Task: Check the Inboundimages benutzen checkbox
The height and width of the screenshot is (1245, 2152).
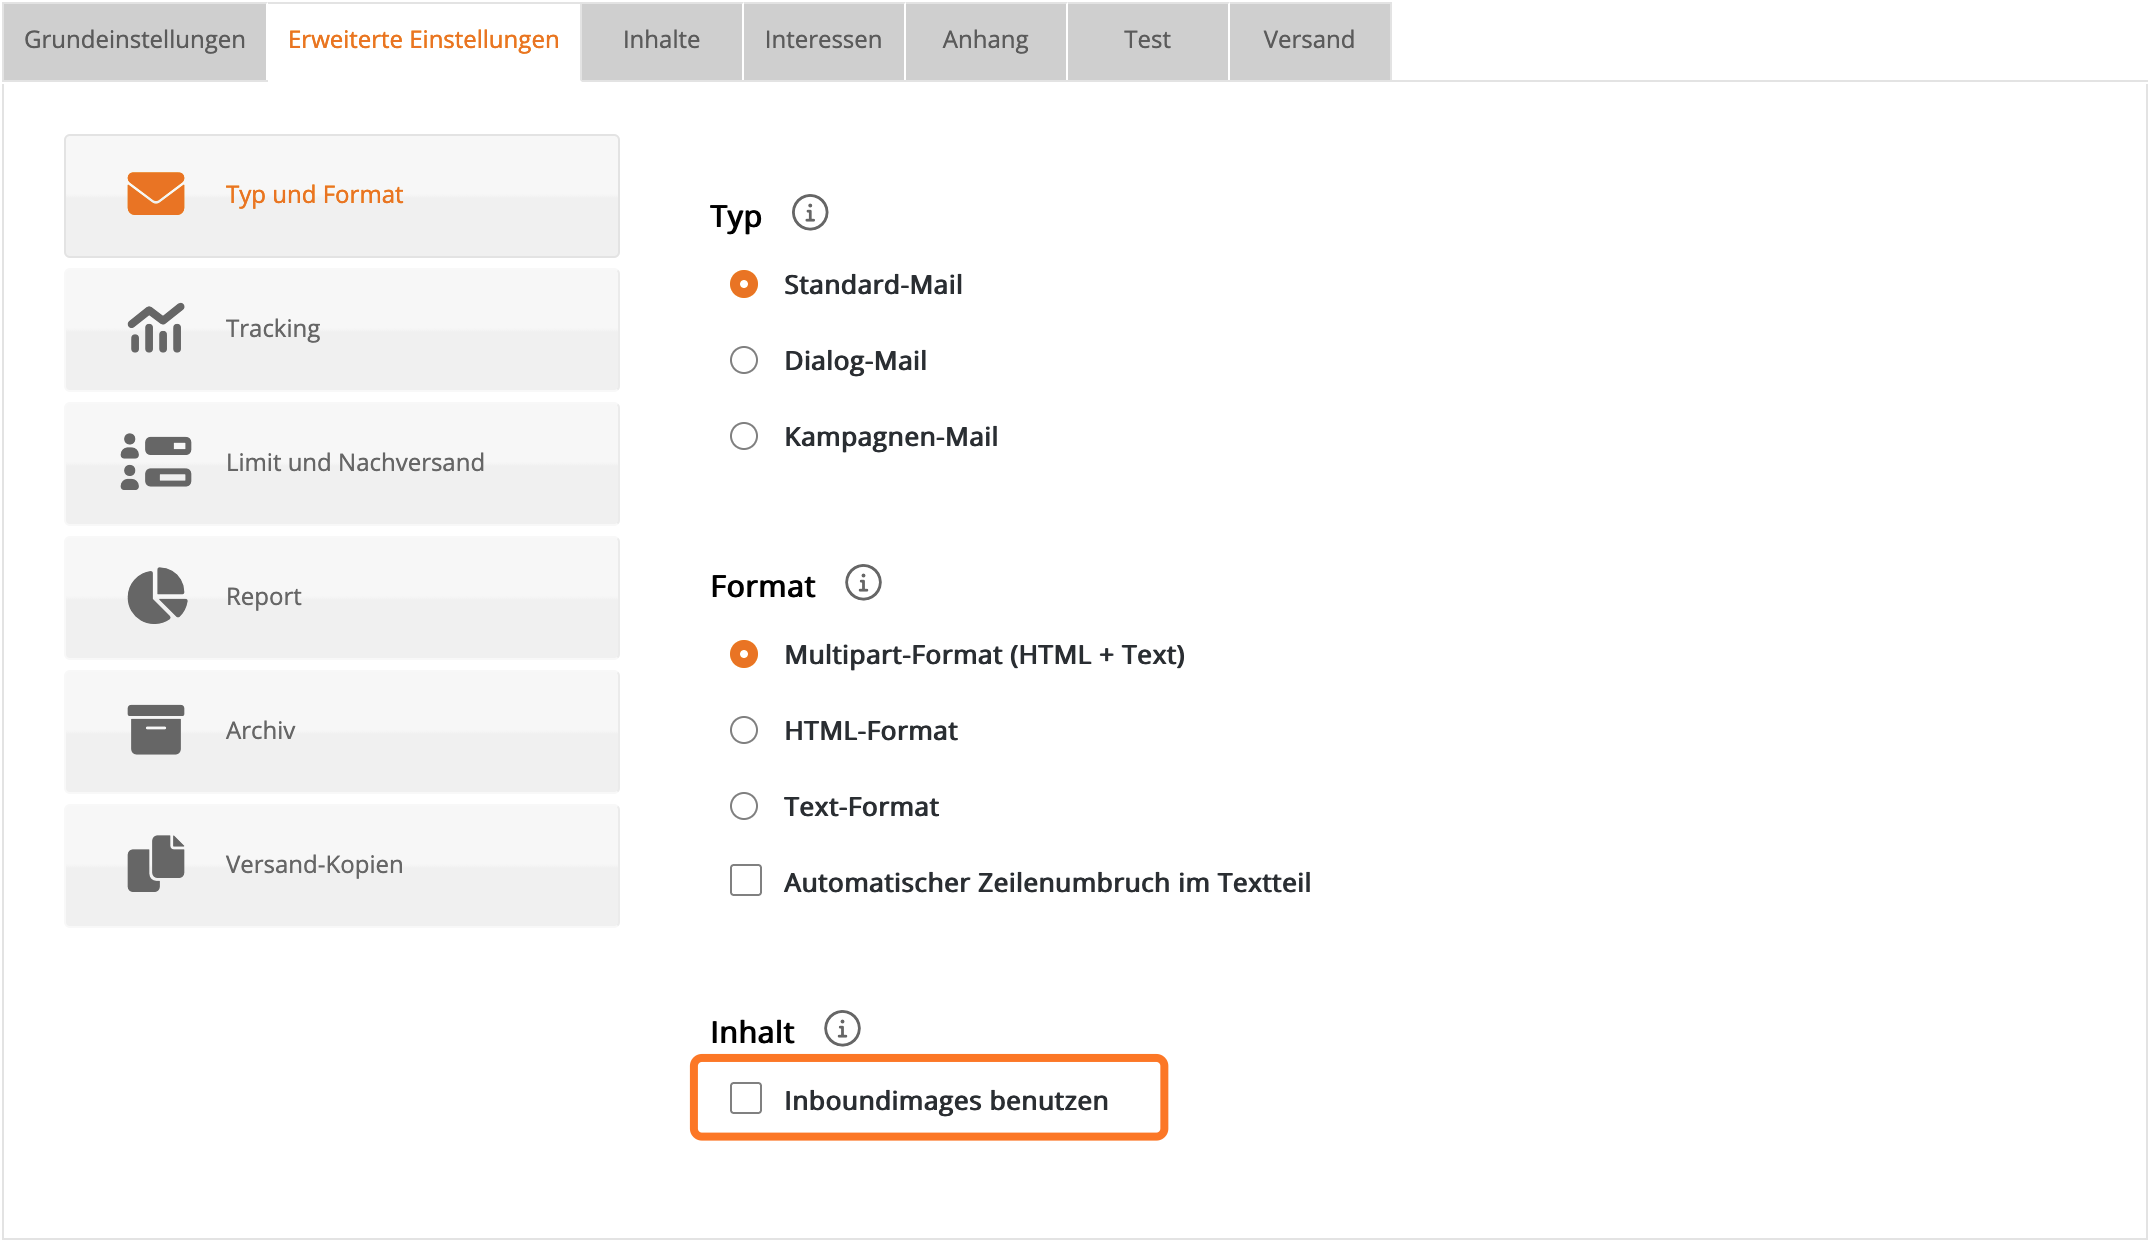Action: coord(746,1098)
